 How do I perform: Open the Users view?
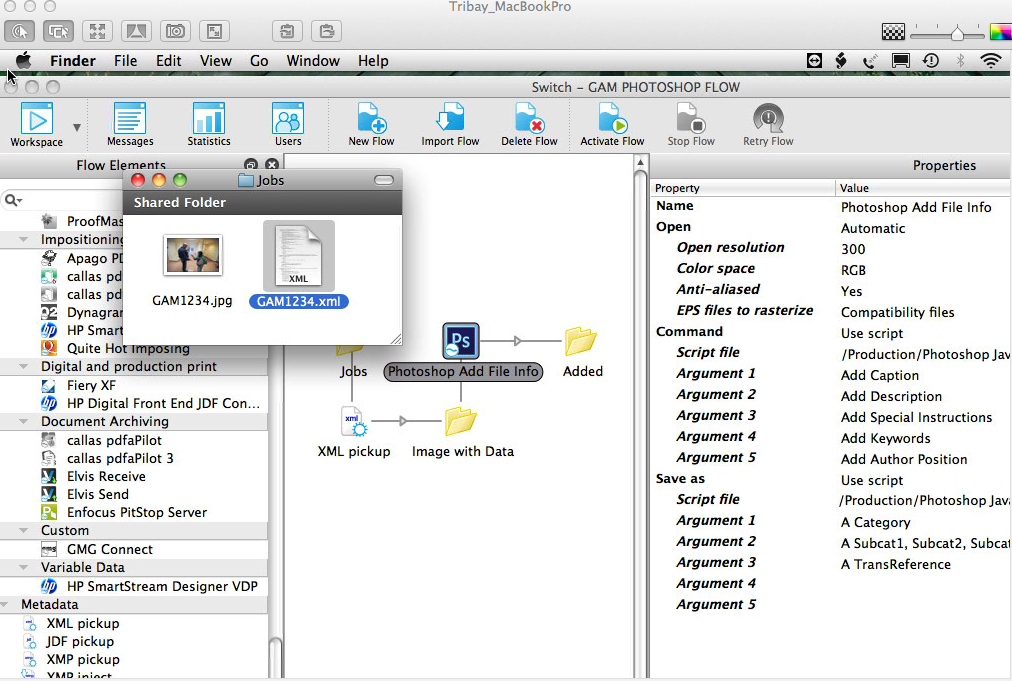coord(288,125)
